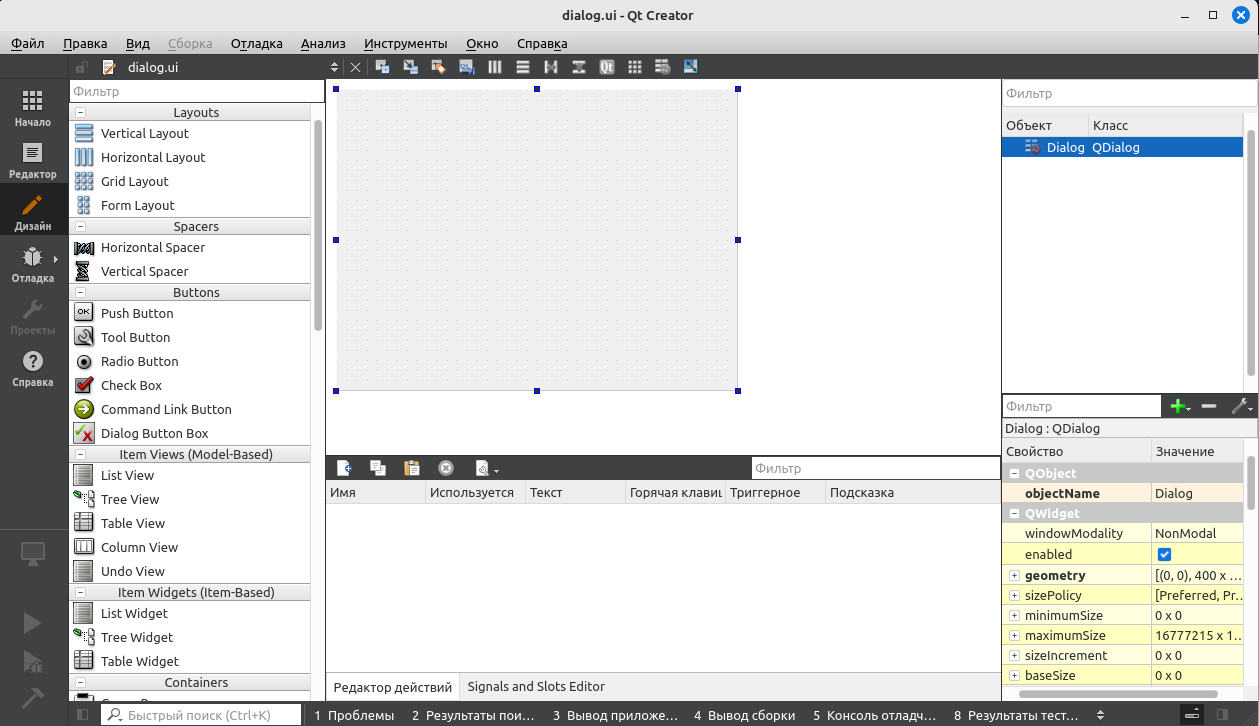Select the Tool Button widget
This screenshot has width=1259, height=726.
tap(135, 337)
